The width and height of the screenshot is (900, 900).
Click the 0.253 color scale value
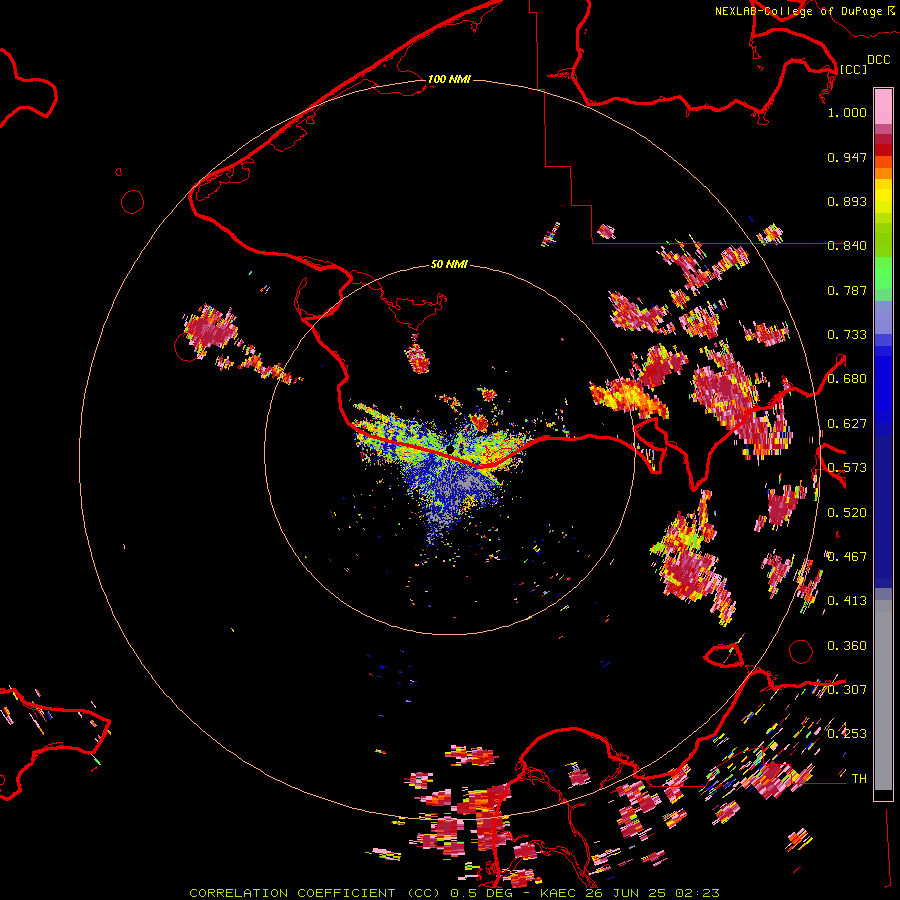click(x=847, y=734)
